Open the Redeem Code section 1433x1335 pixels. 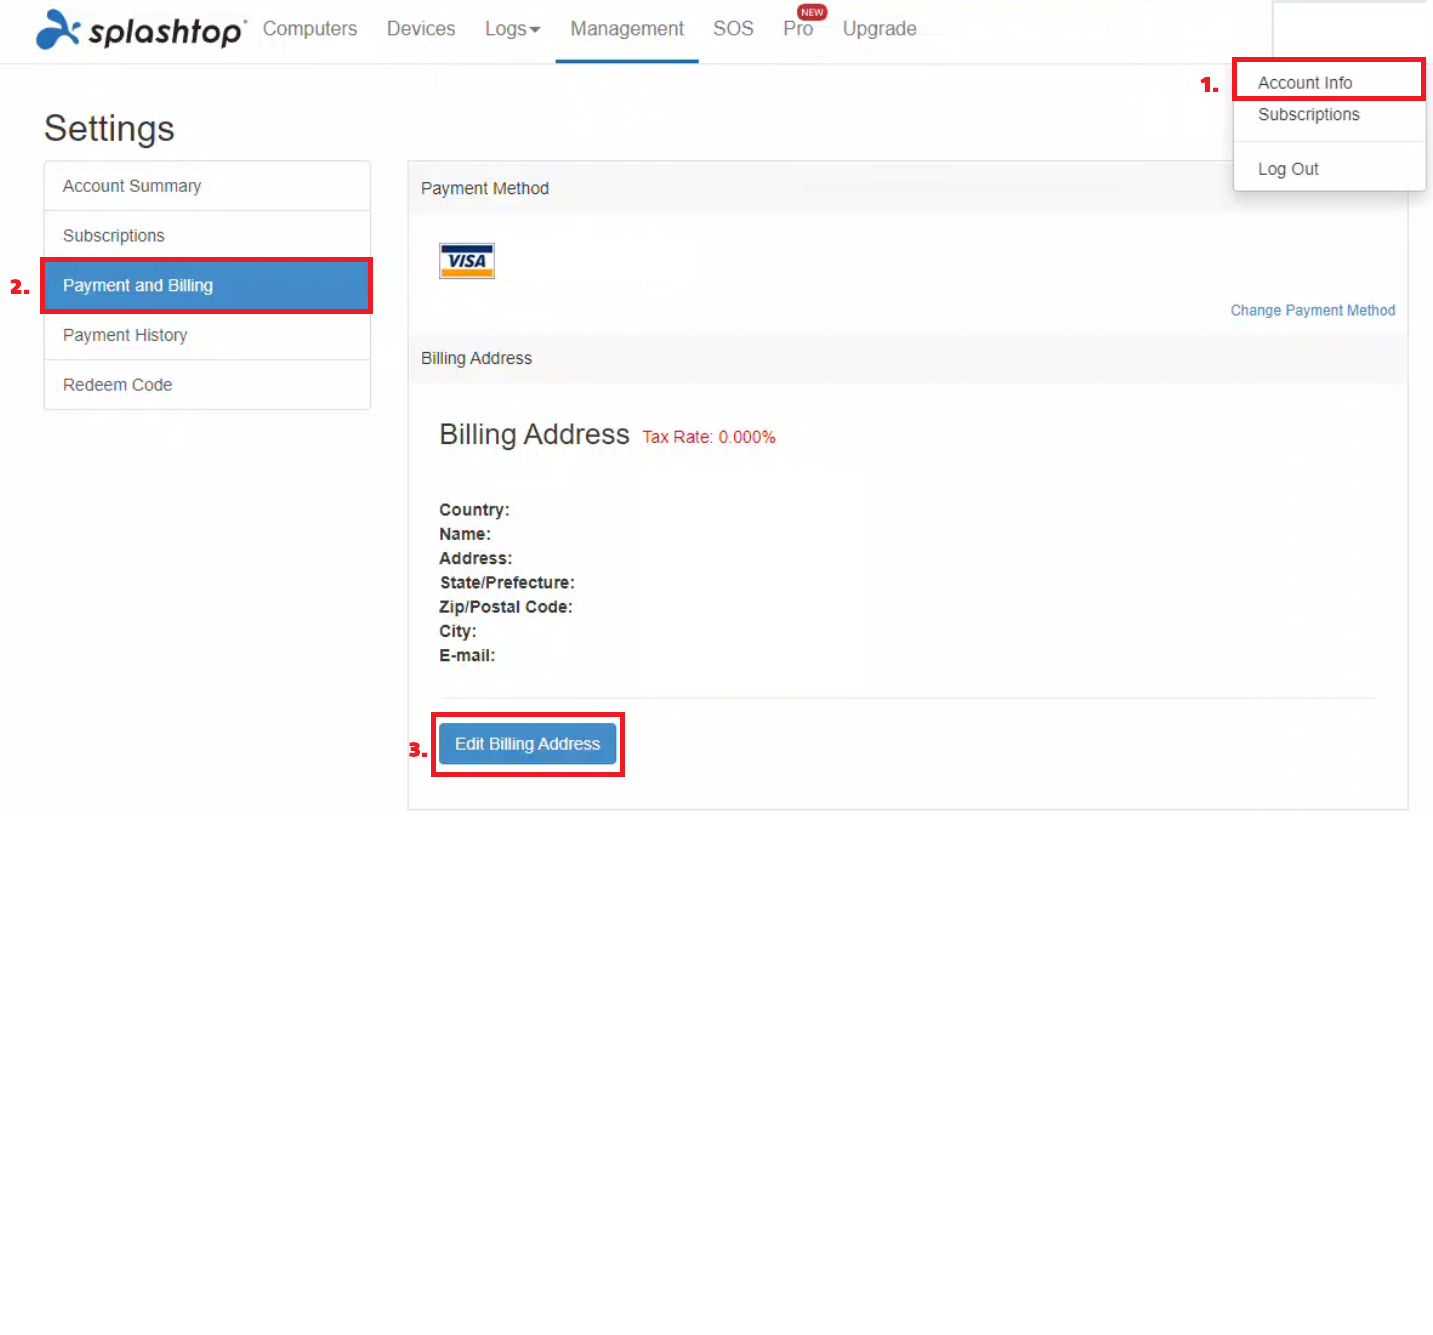118,385
